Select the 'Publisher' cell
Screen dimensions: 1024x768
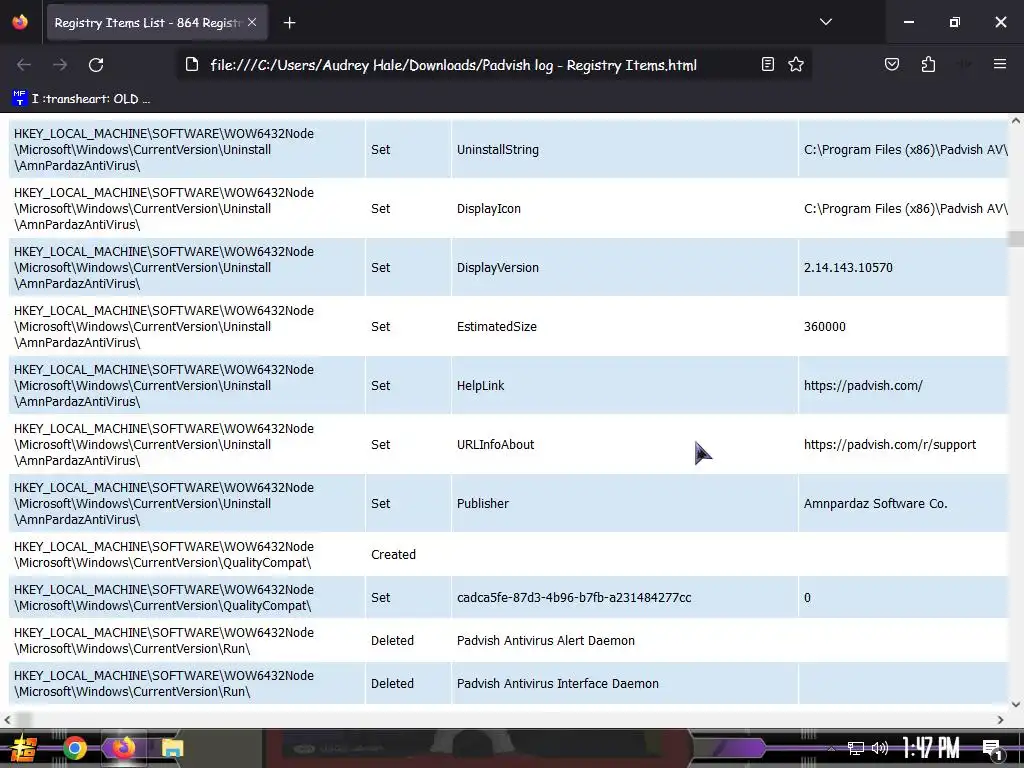(624, 504)
